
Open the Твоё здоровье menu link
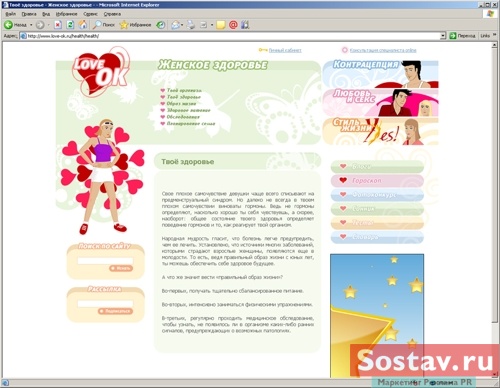pyautogui.click(x=184, y=97)
